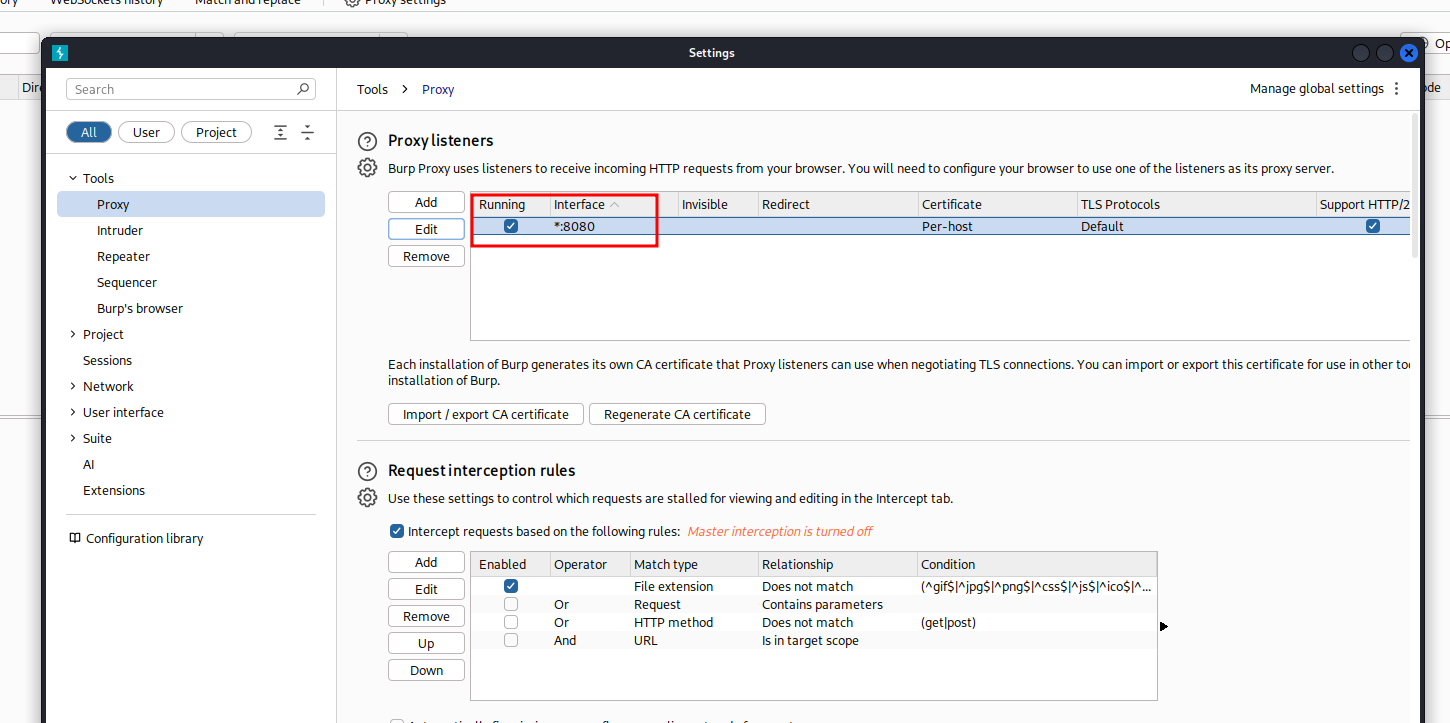Select the Is in target scope cell
Viewport: 1450px width, 723px height.
(x=838, y=640)
